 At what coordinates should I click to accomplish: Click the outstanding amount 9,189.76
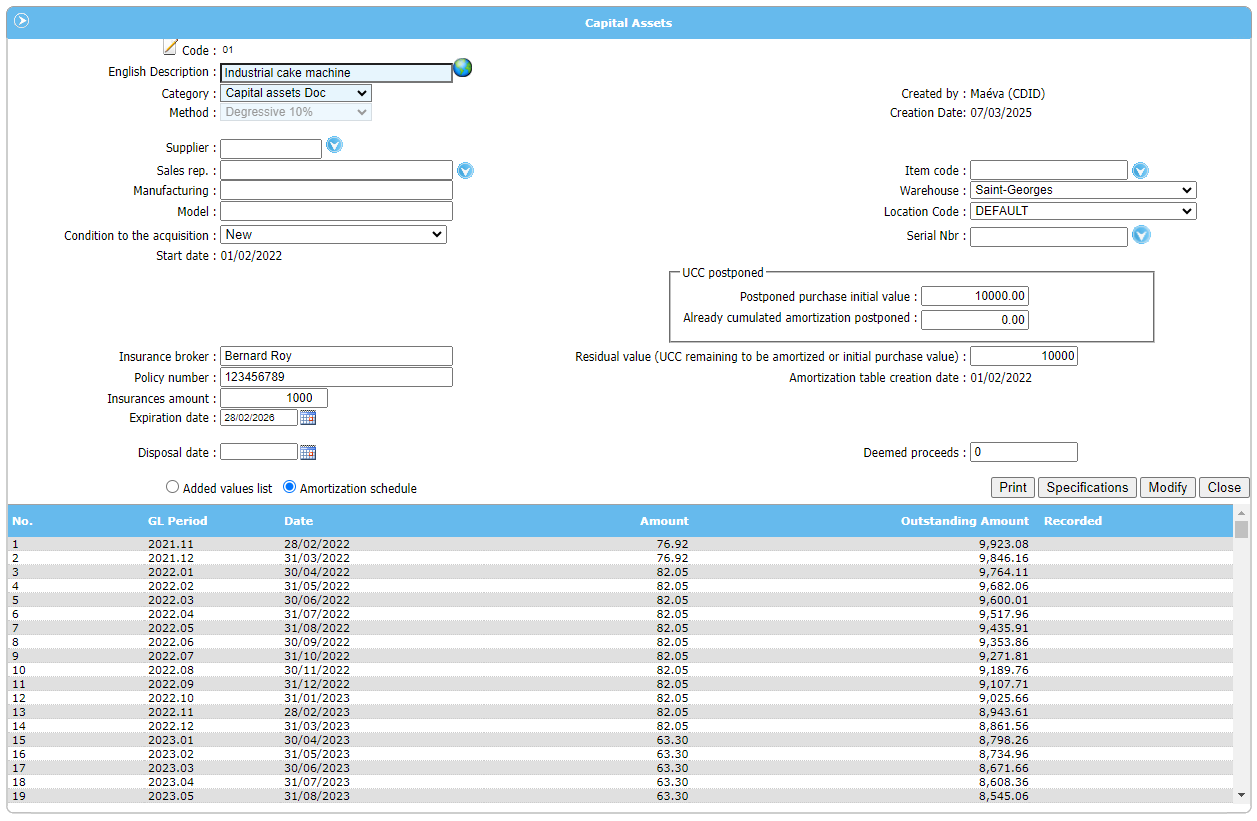click(1003, 670)
